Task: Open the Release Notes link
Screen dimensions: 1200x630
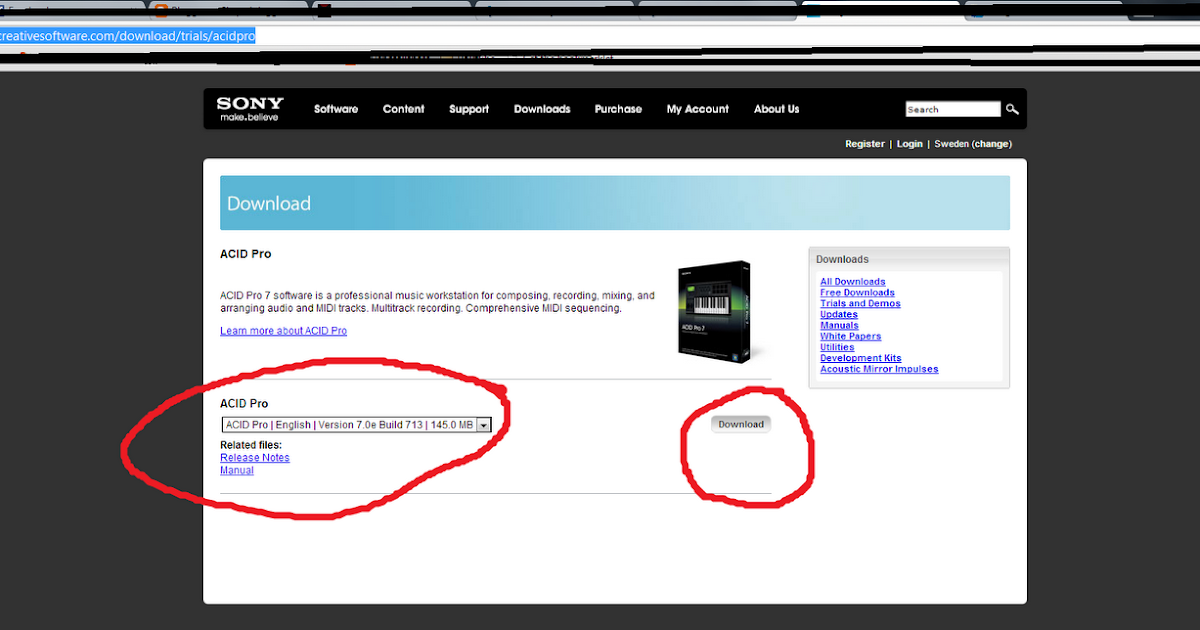Action: click(x=255, y=458)
